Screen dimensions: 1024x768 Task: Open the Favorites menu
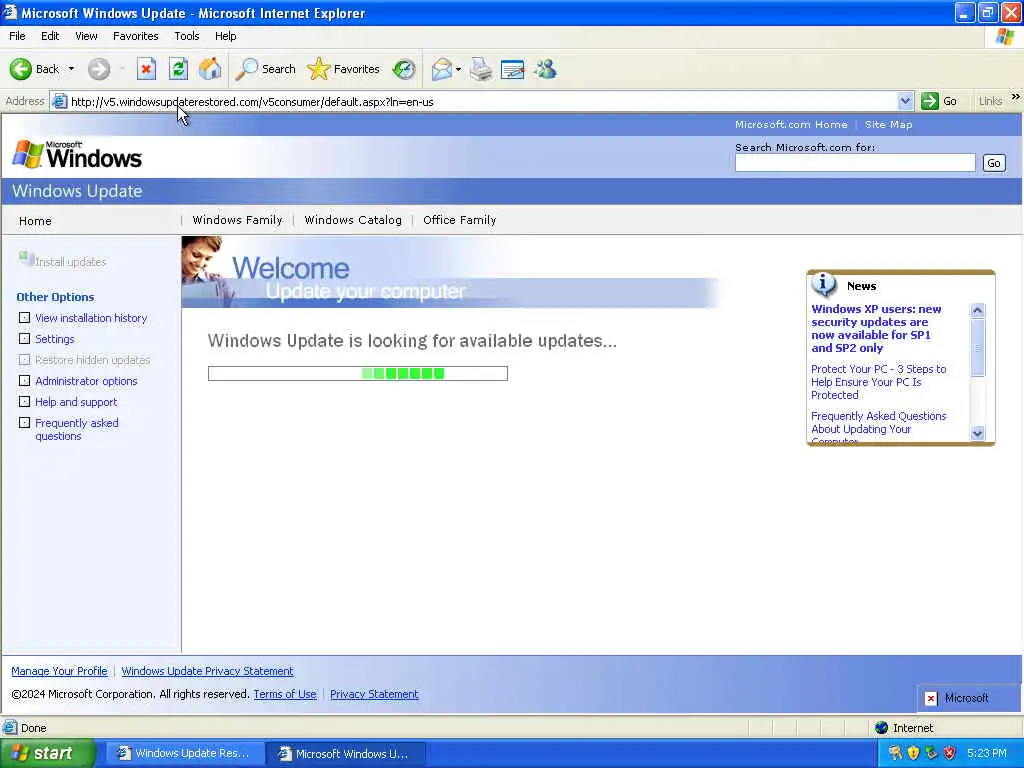135,36
